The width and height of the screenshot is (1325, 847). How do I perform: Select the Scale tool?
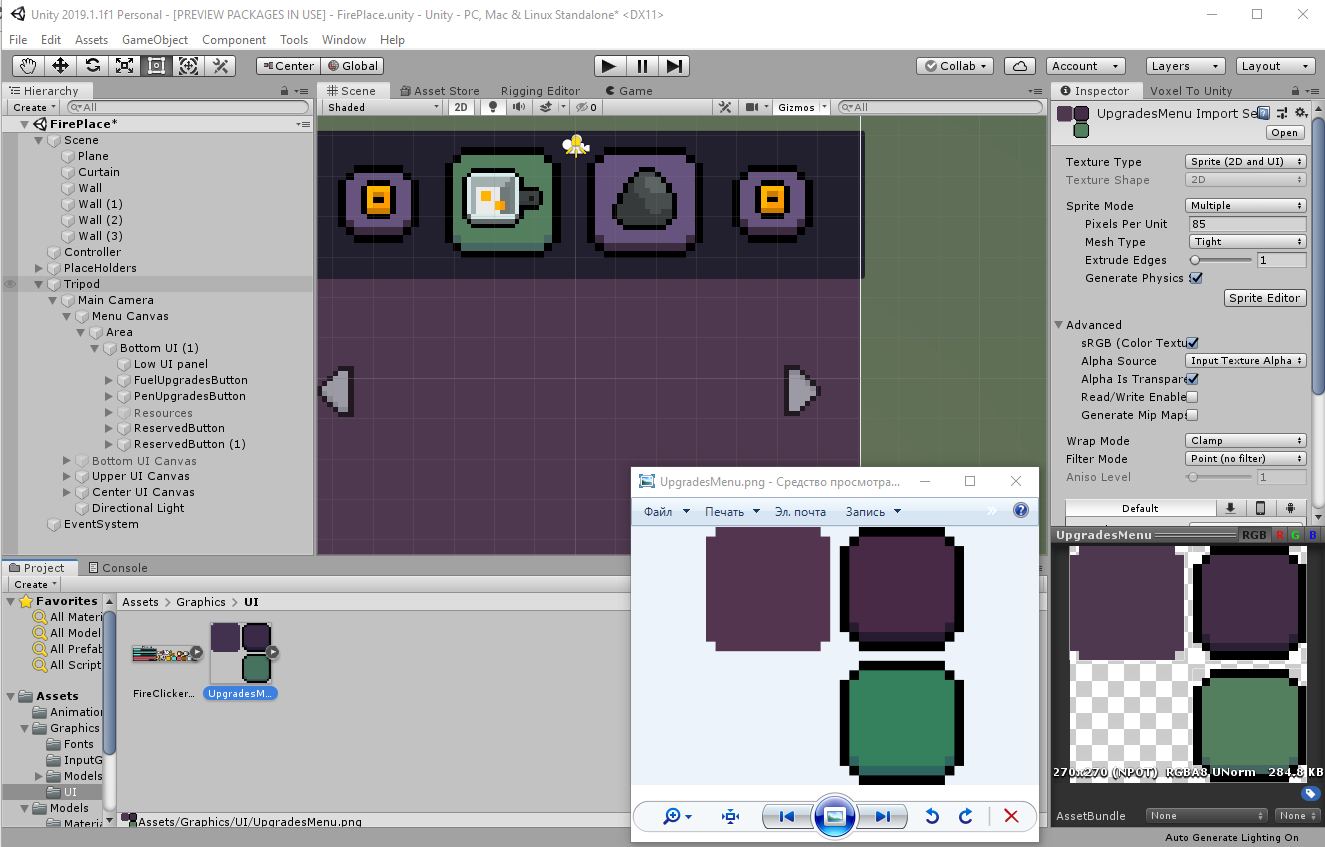[125, 66]
